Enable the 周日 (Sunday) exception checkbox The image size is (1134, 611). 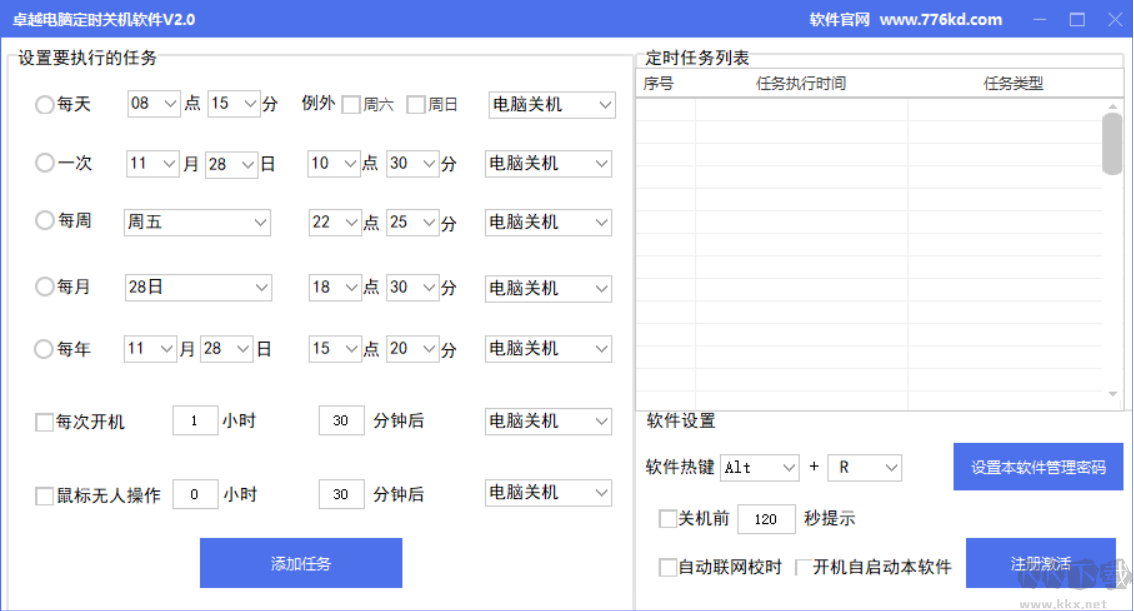click(415, 103)
